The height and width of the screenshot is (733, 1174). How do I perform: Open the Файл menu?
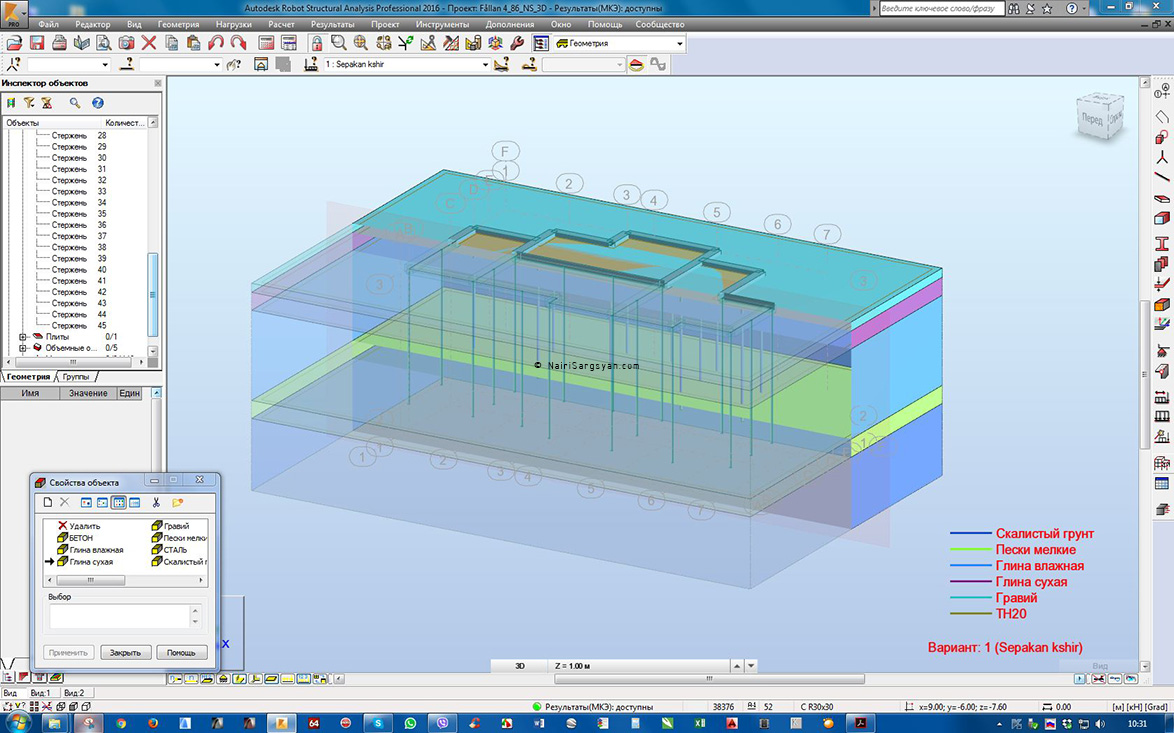(x=49, y=24)
